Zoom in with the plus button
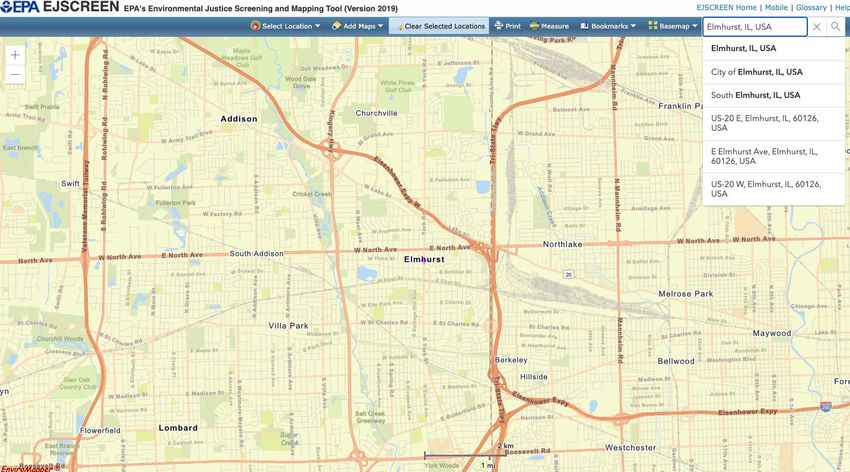The image size is (850, 472). [x=15, y=55]
